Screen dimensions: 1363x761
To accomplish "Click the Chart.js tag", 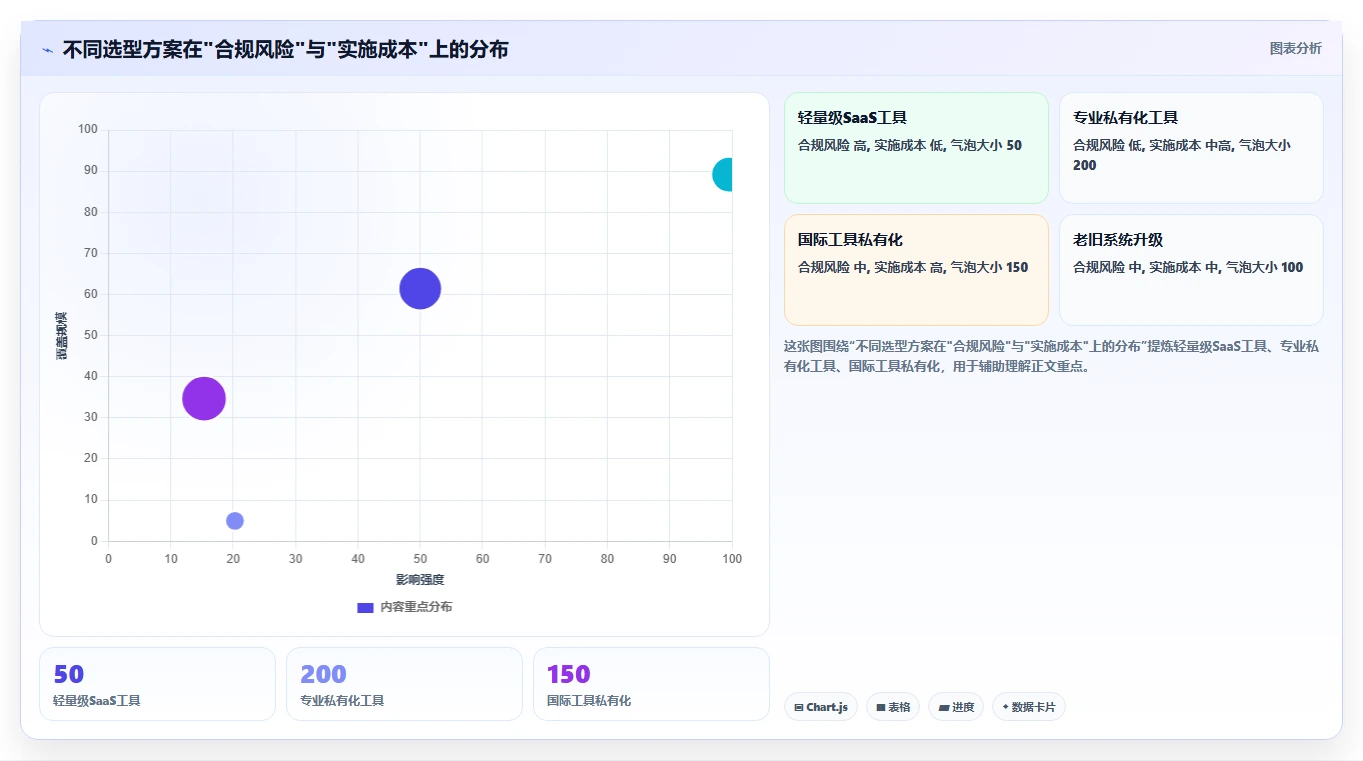I will click(x=821, y=707).
